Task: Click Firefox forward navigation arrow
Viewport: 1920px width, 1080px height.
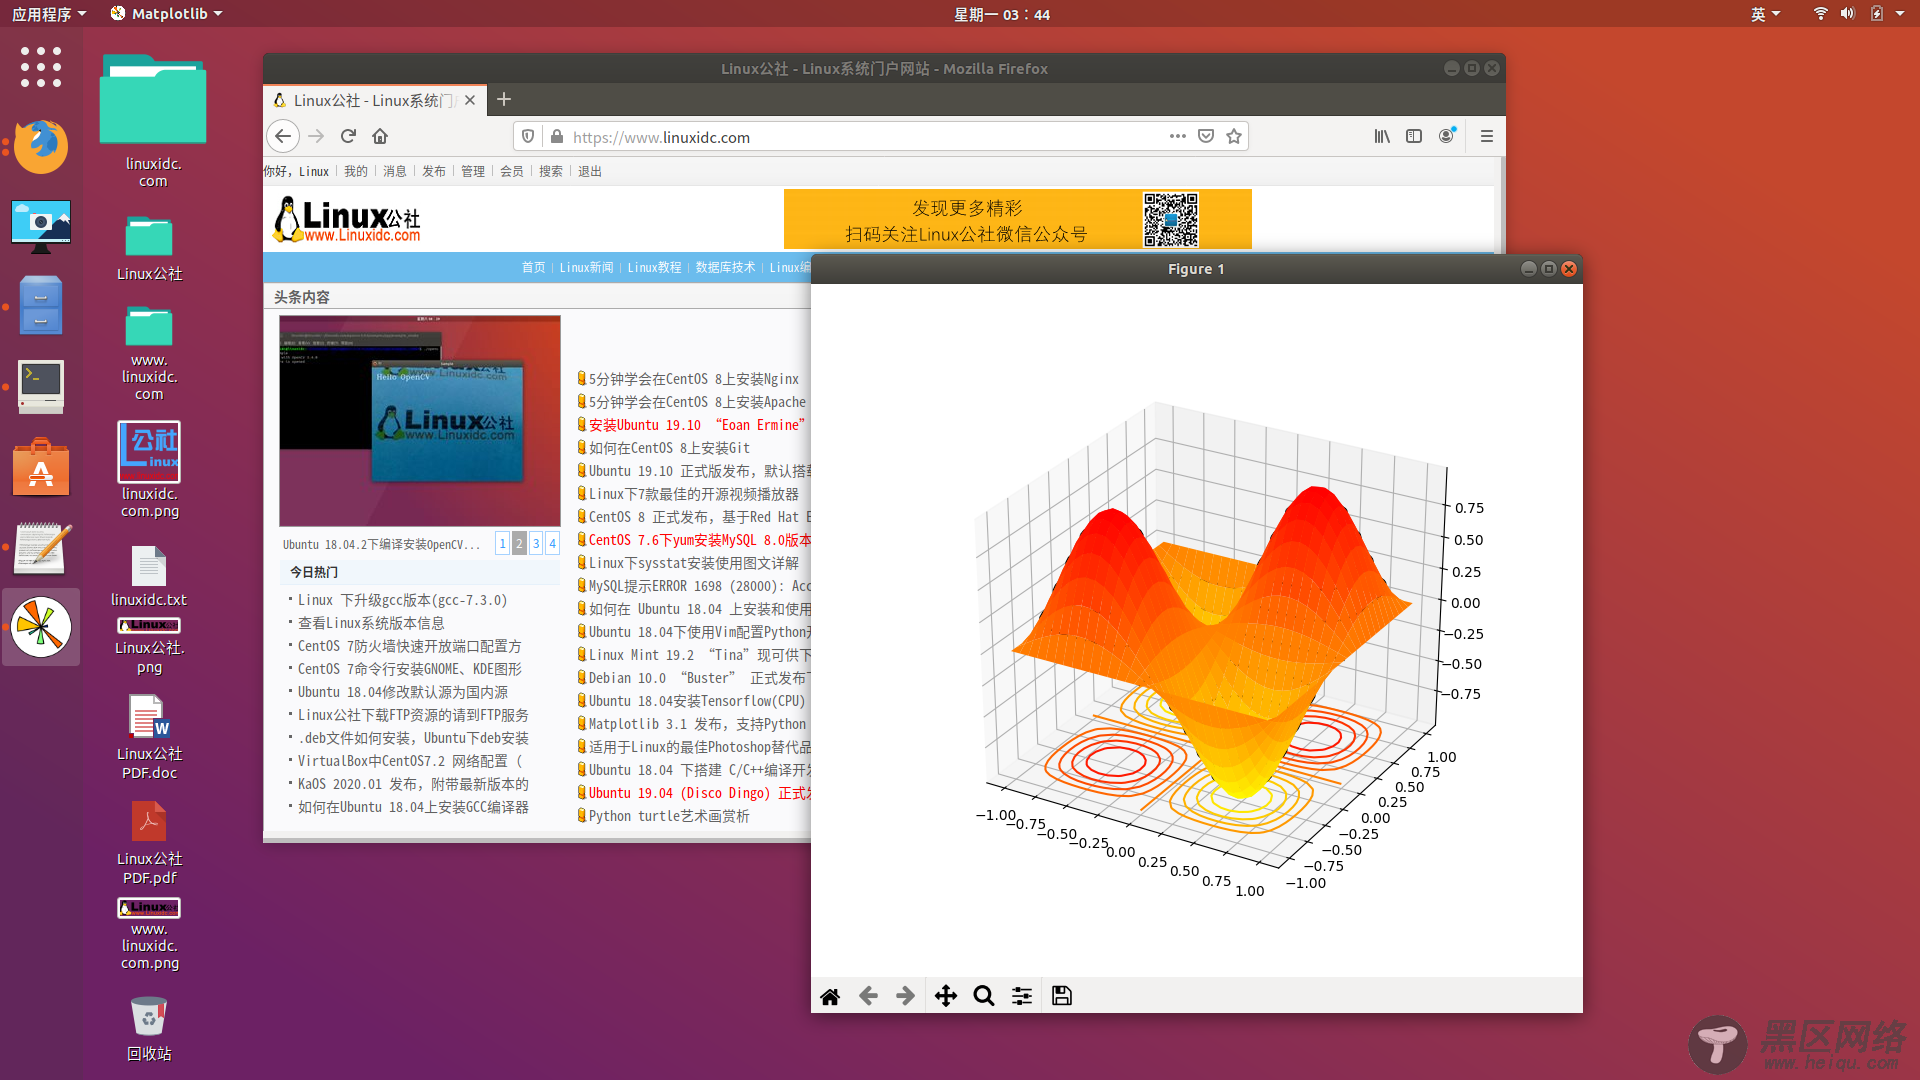Action: coord(316,136)
